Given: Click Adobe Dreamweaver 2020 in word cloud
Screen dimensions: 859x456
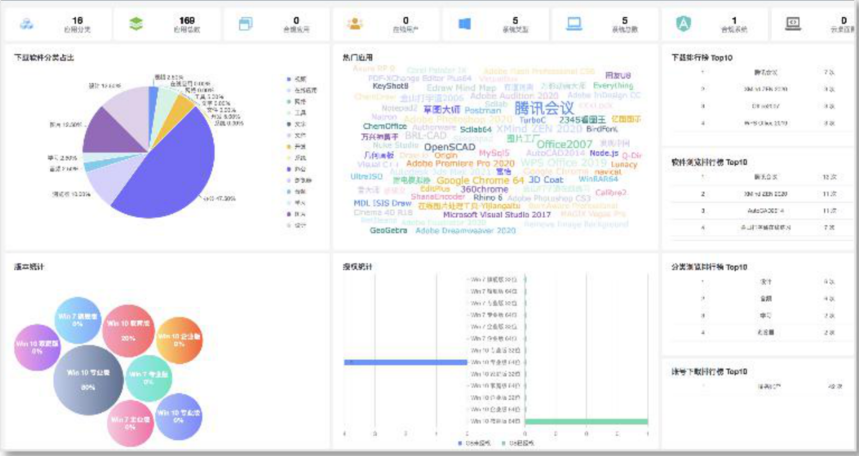Looking at the screenshot, I should (x=466, y=231).
